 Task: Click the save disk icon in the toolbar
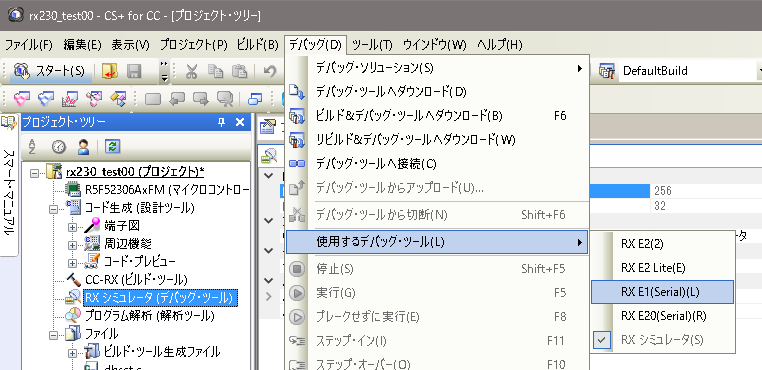point(134,71)
